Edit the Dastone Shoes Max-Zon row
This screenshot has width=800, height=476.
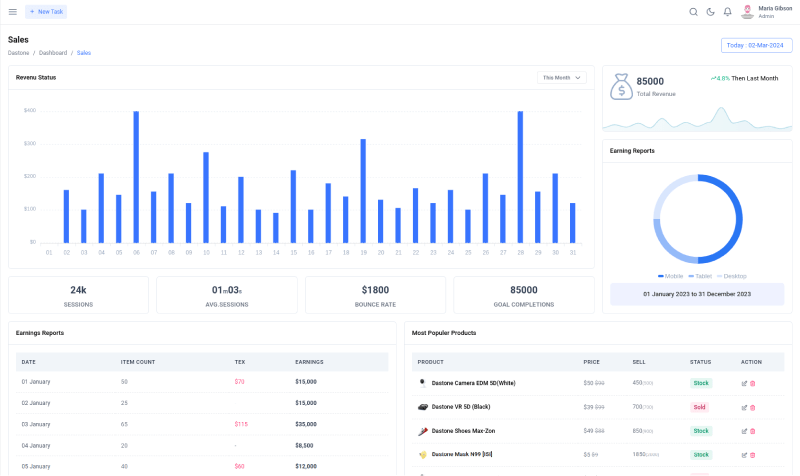744,431
